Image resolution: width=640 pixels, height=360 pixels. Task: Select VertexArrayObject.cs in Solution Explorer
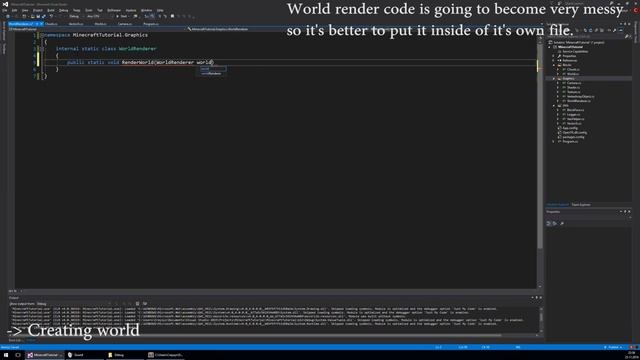(580, 96)
